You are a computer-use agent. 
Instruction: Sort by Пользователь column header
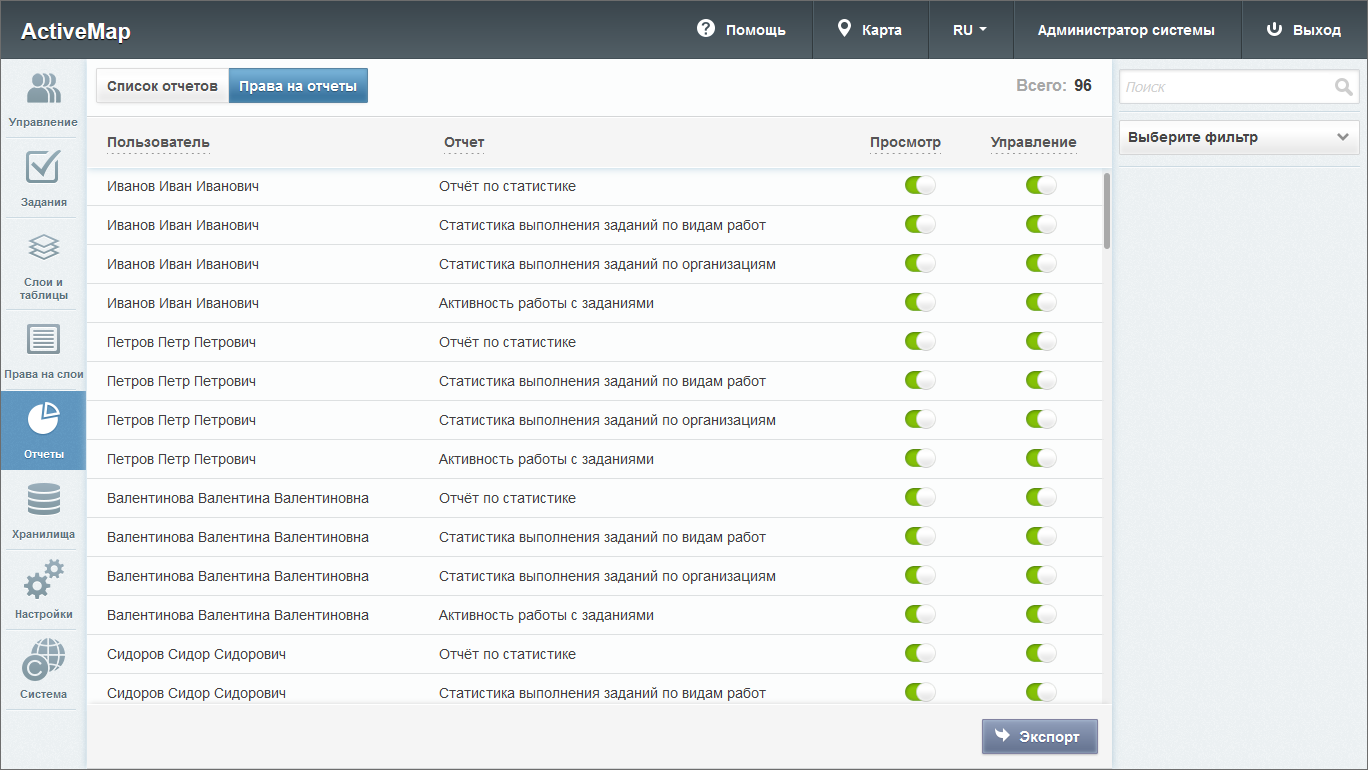click(158, 142)
